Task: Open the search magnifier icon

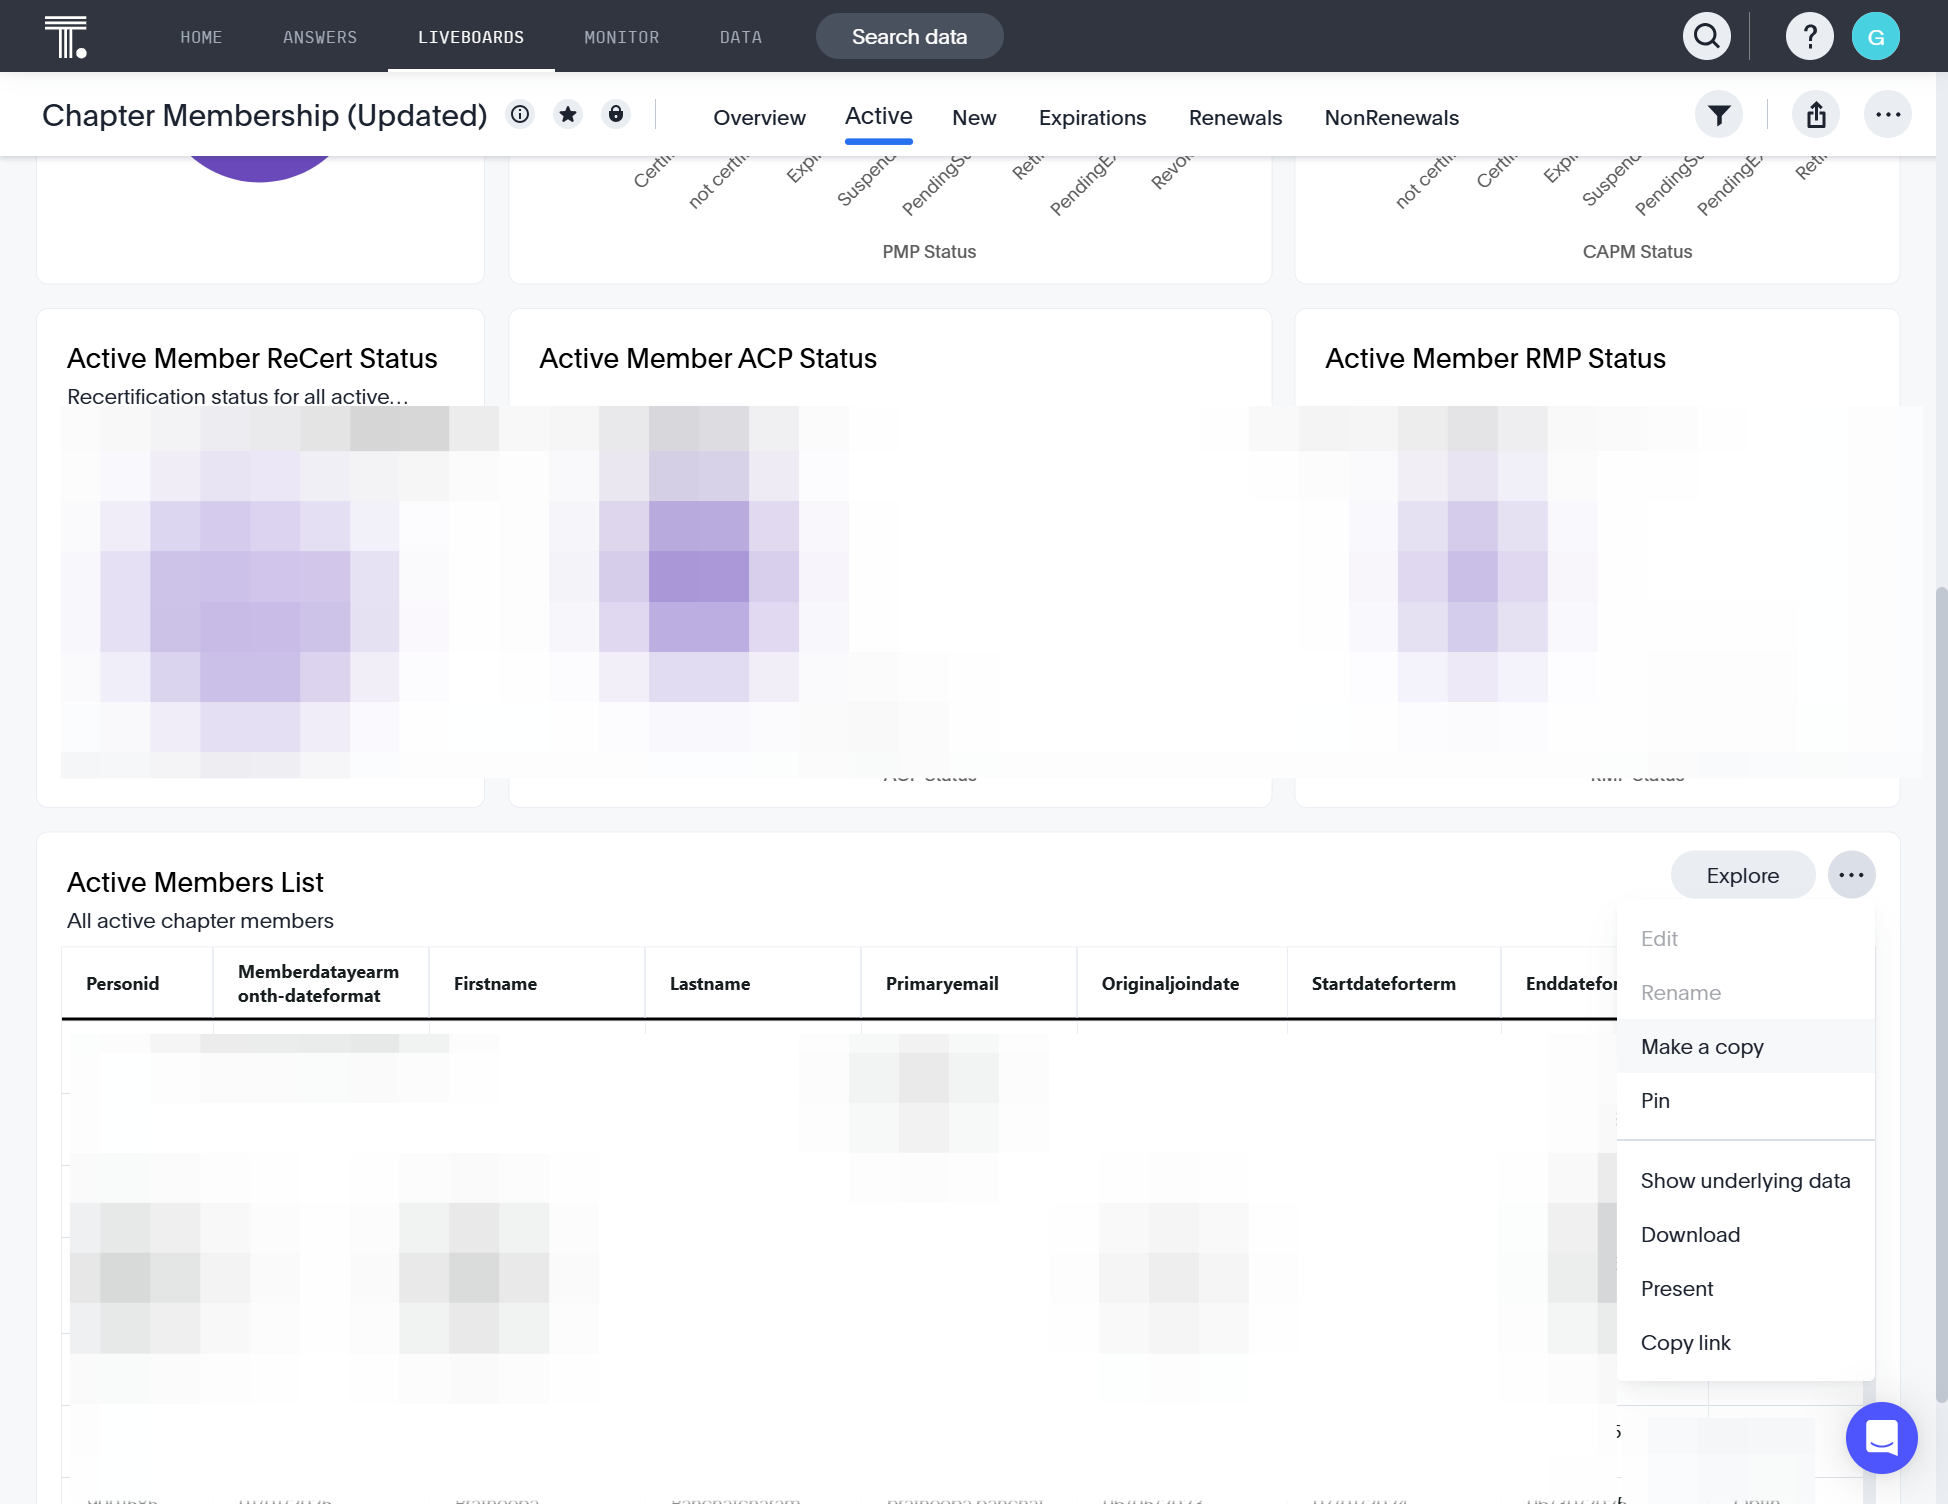Action: [1707, 37]
